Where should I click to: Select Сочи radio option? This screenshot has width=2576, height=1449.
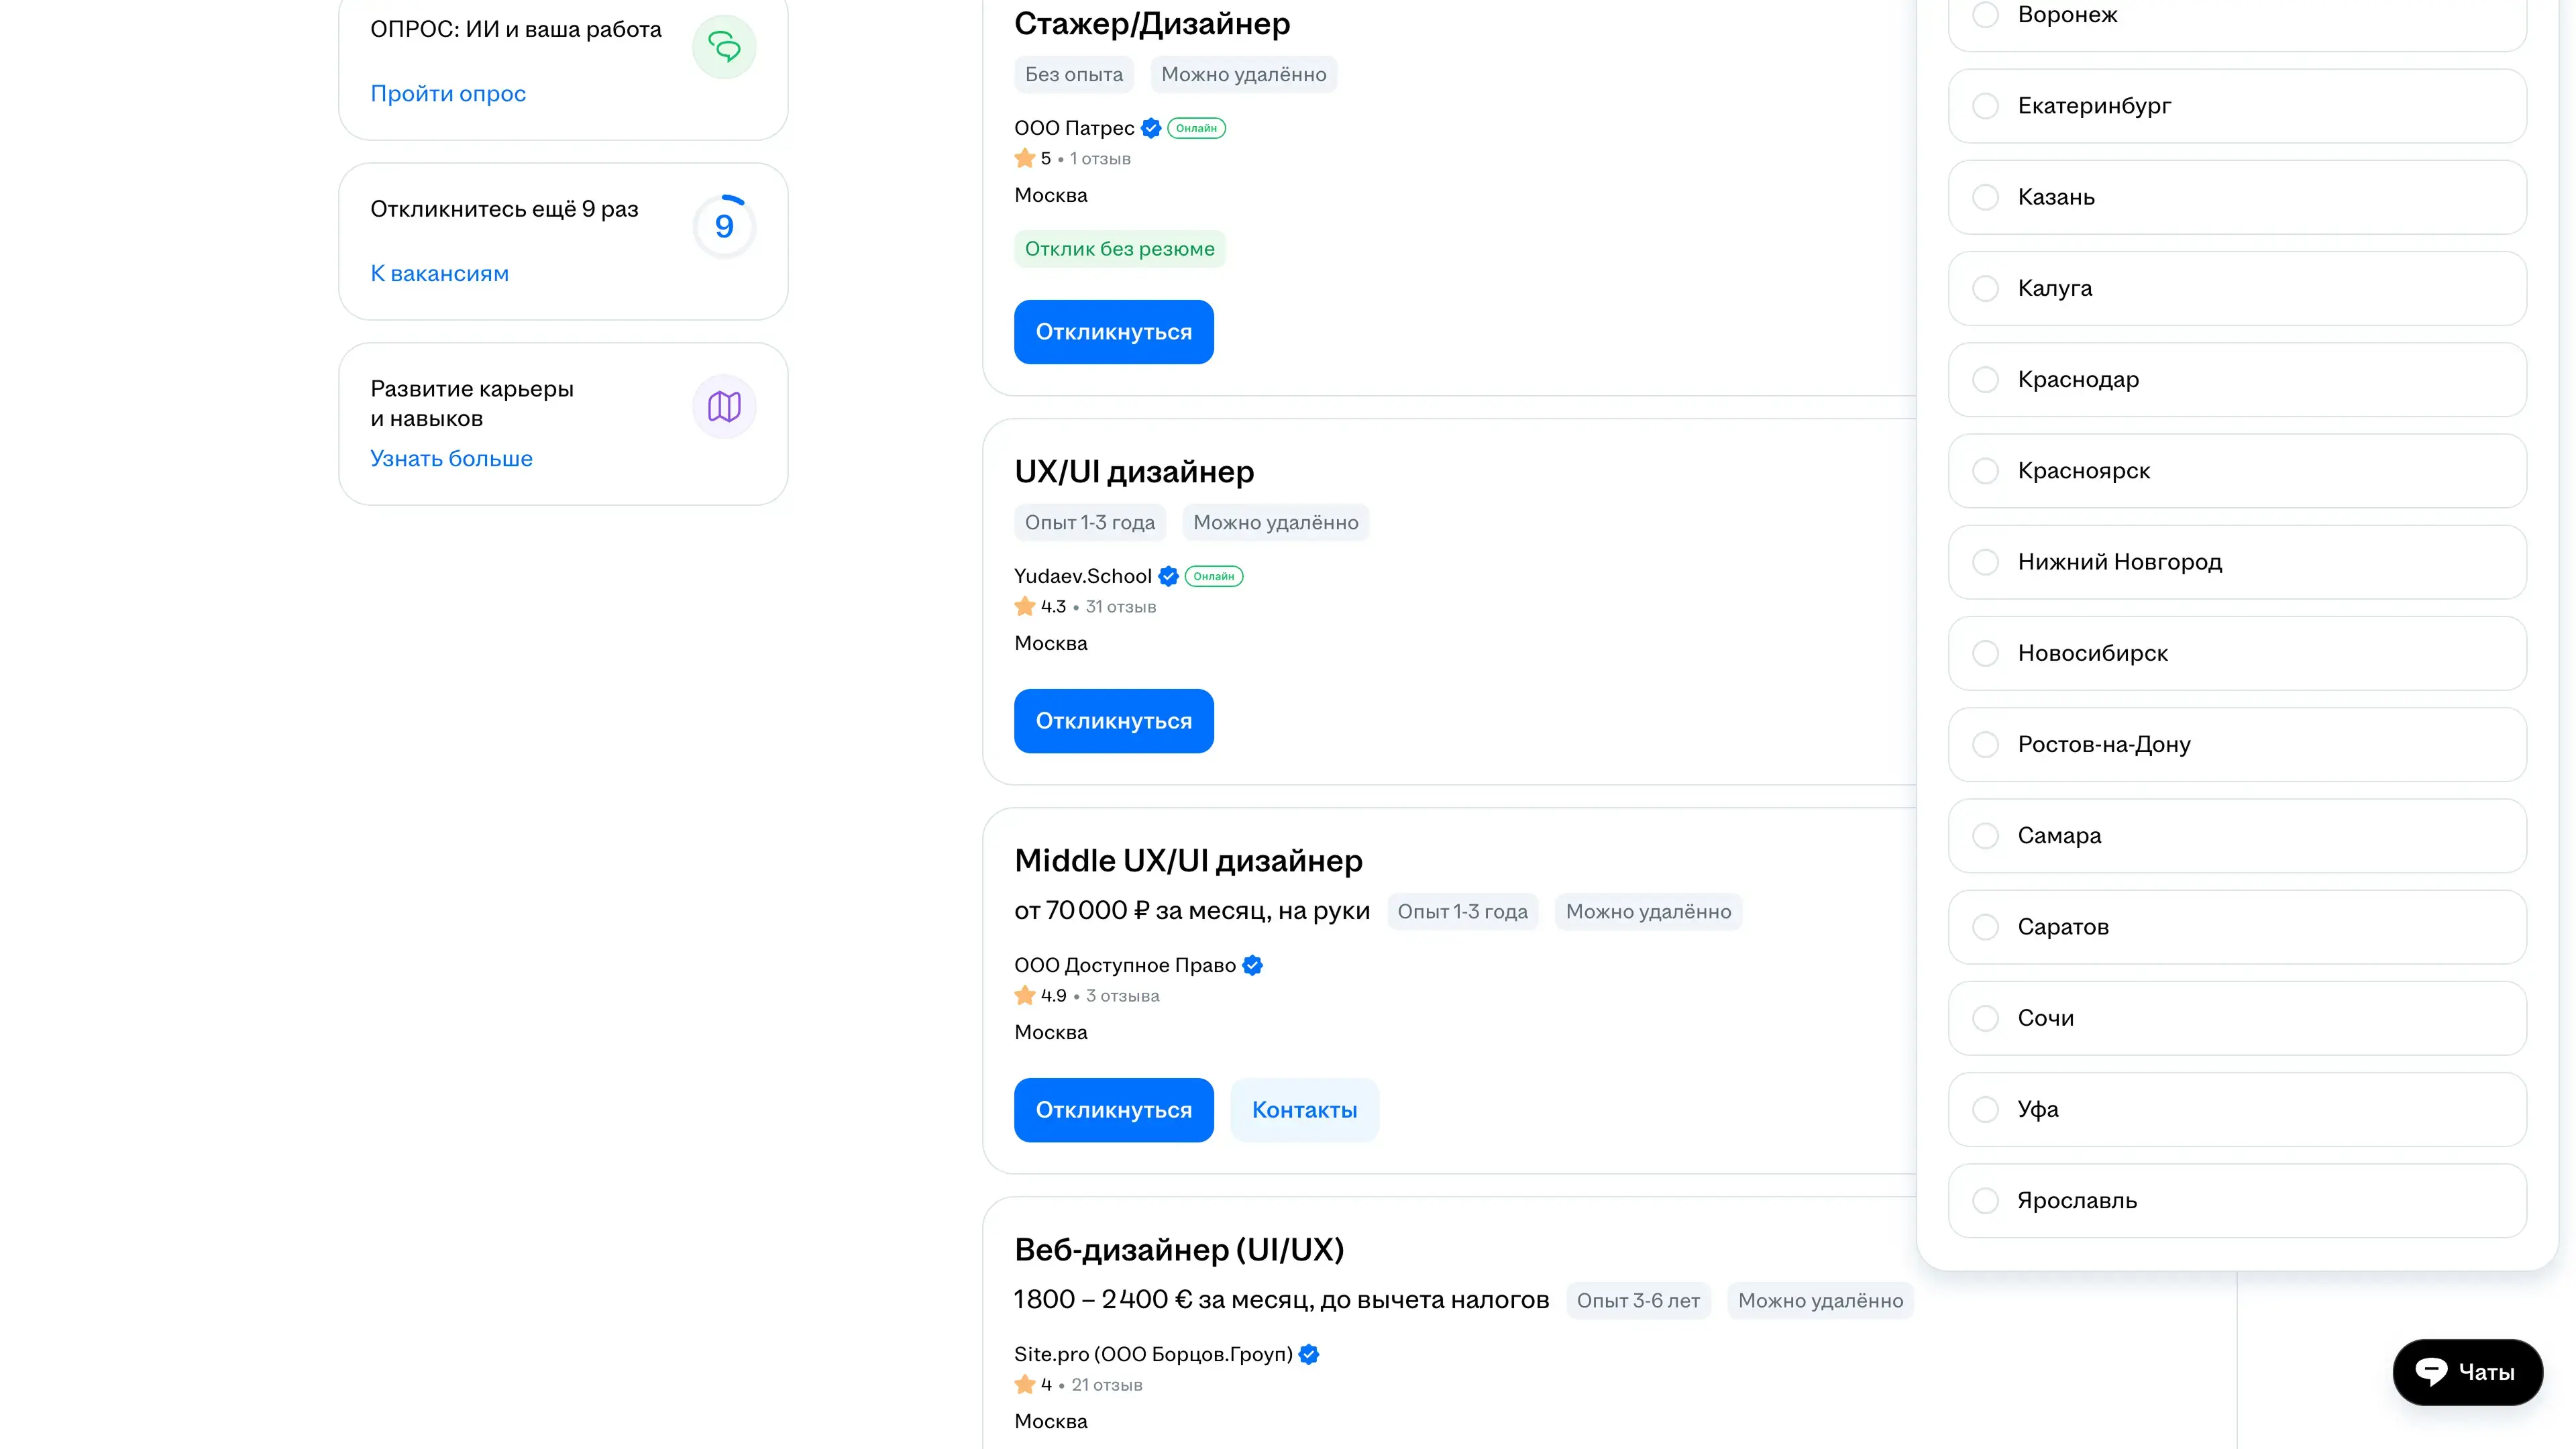1985,1018
